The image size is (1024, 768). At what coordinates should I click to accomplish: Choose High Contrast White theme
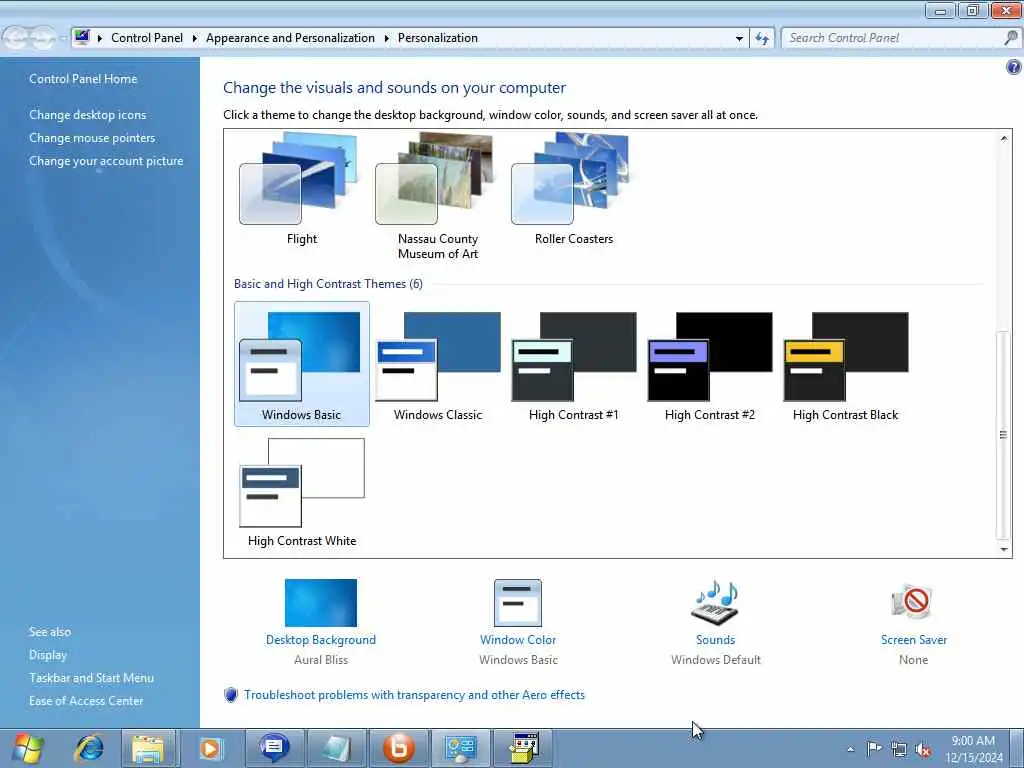coord(302,490)
